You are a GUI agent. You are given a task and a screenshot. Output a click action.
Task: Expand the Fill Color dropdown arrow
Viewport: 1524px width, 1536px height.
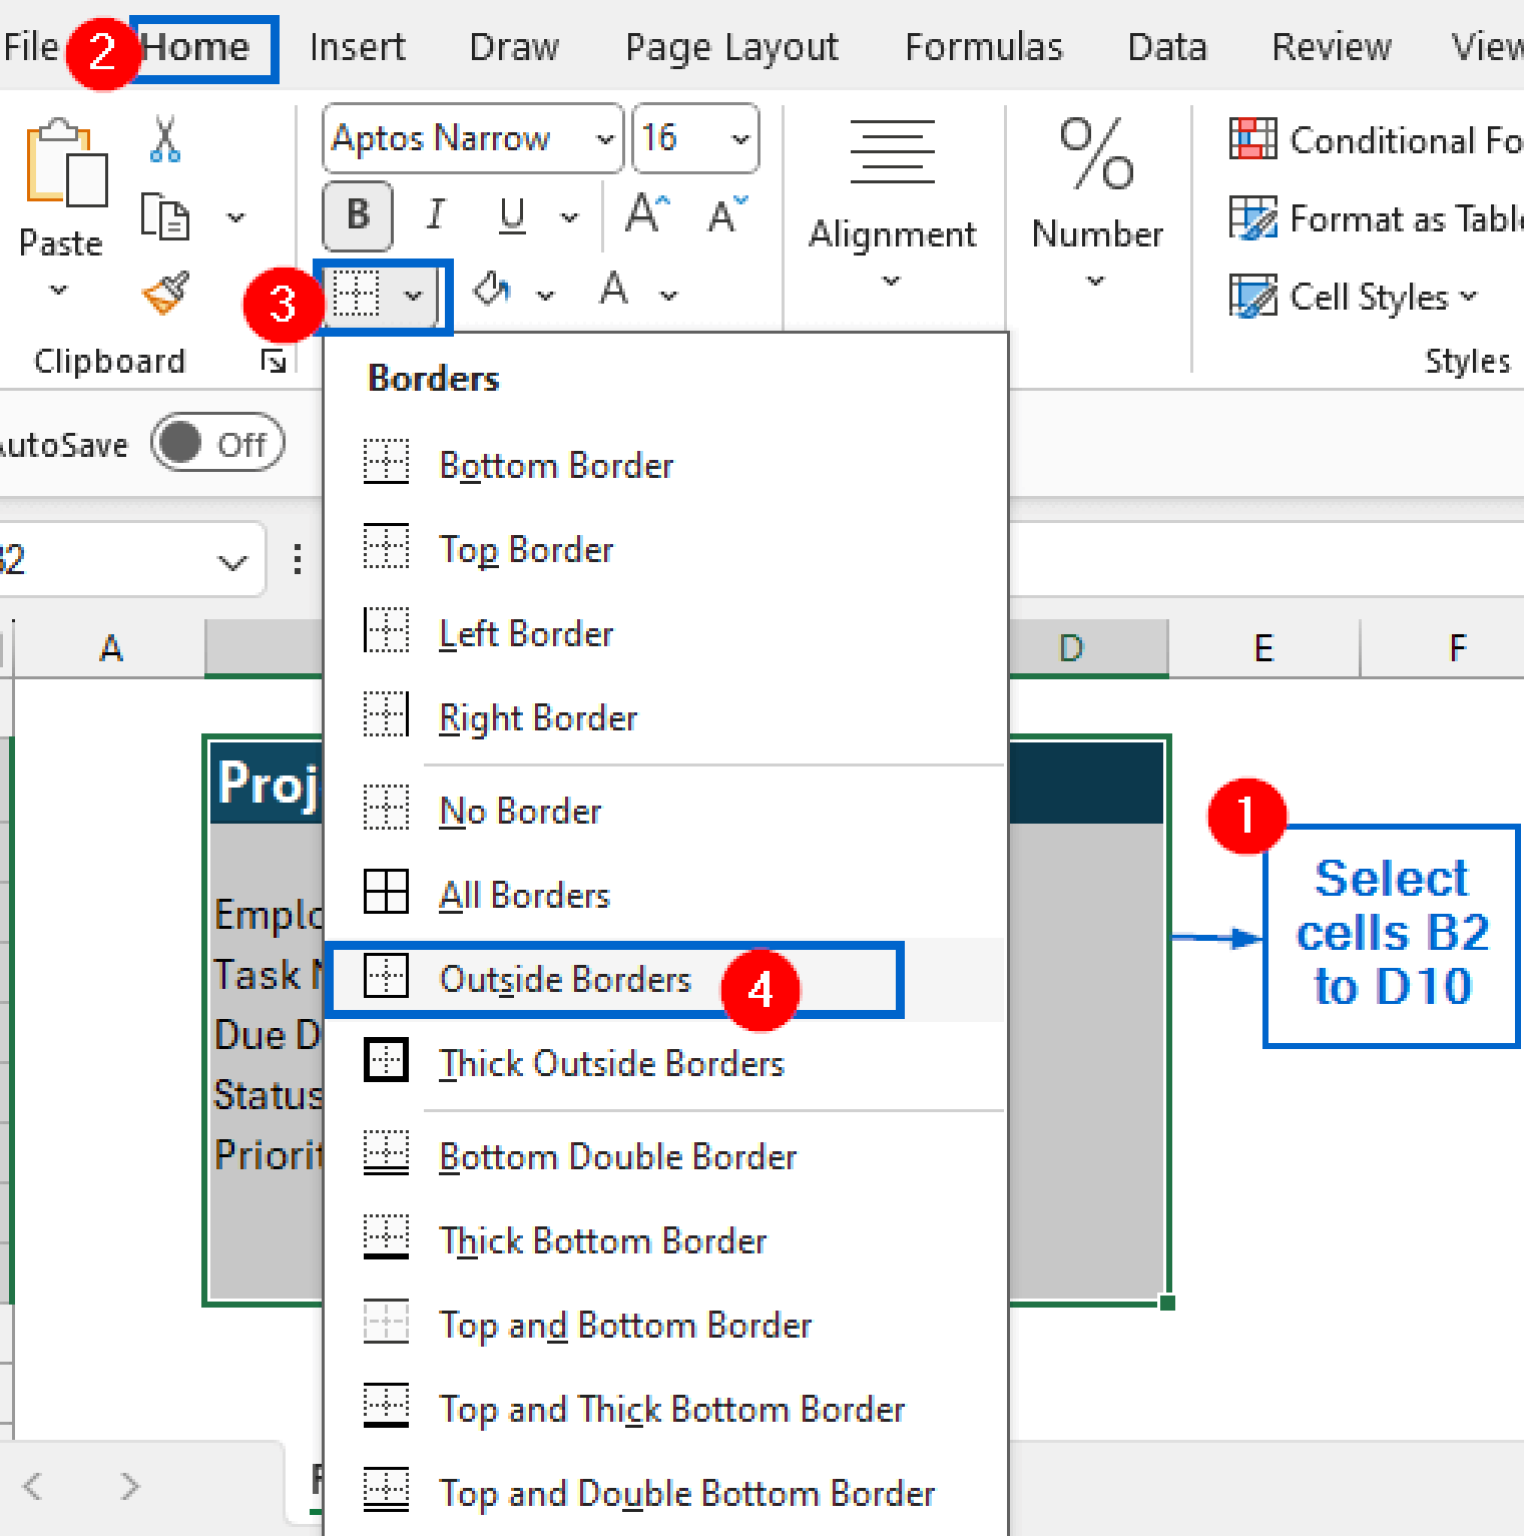coord(545,295)
